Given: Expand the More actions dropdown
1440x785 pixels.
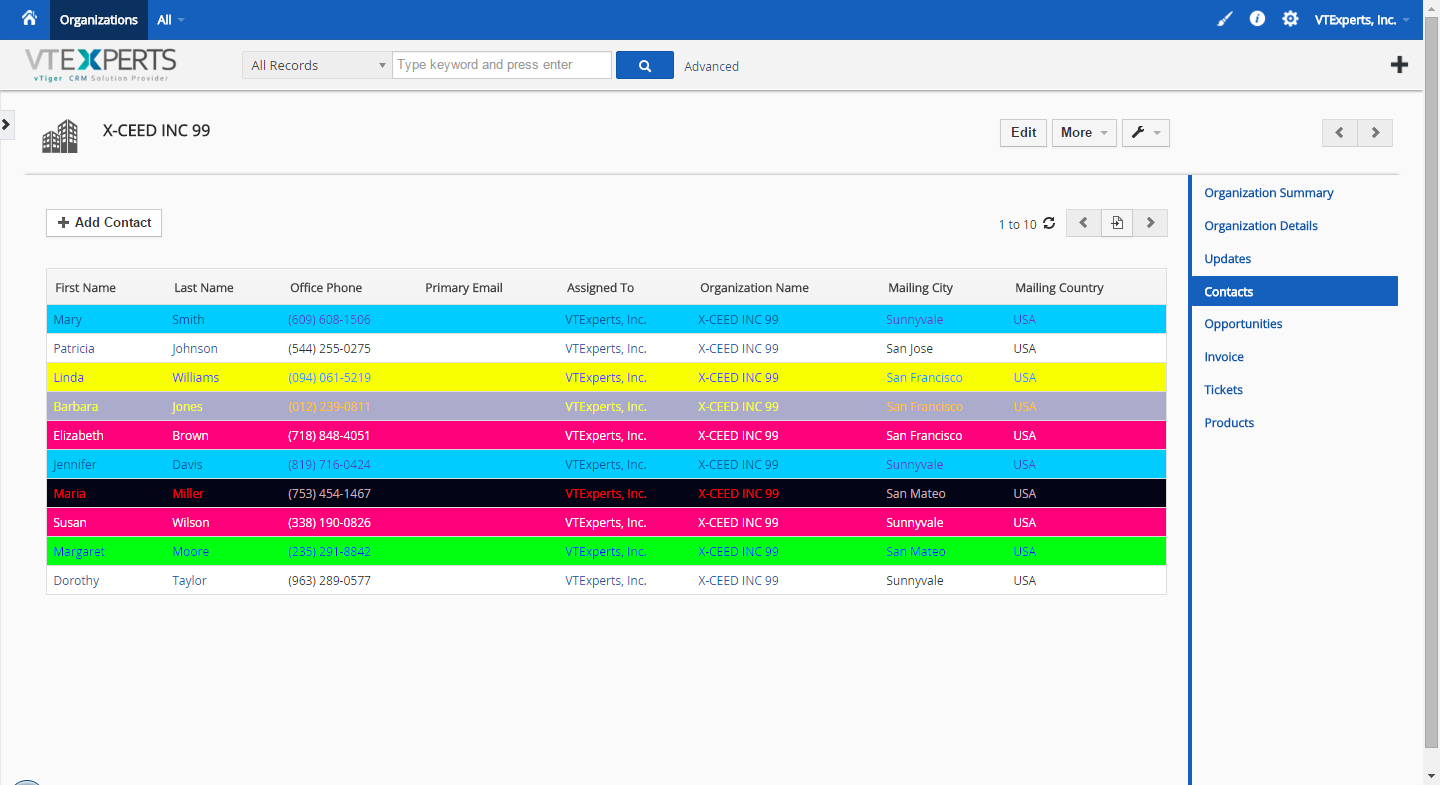Looking at the screenshot, I should pos(1084,133).
